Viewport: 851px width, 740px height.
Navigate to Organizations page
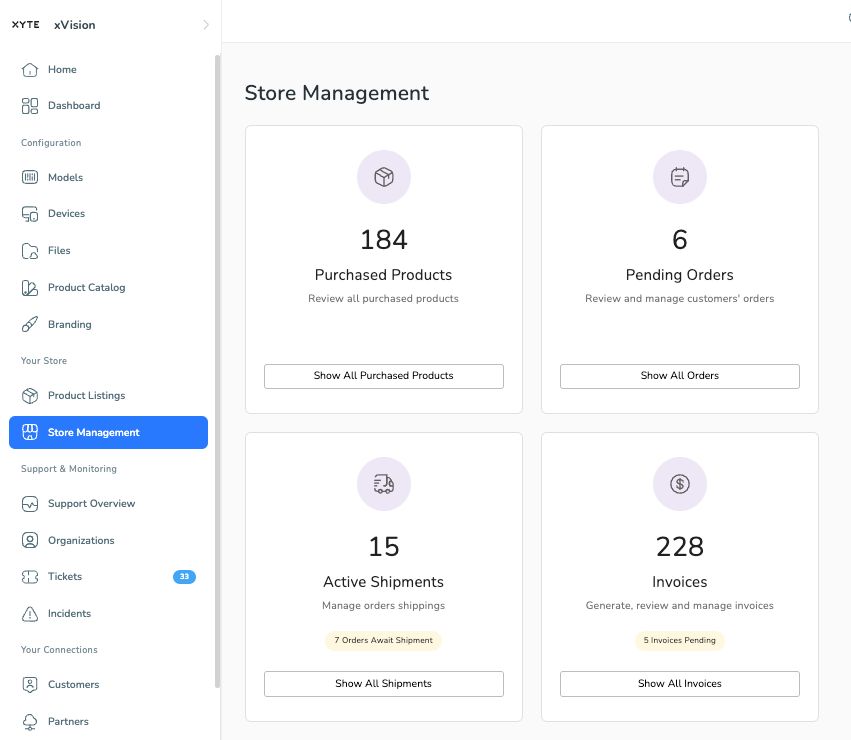click(81, 541)
